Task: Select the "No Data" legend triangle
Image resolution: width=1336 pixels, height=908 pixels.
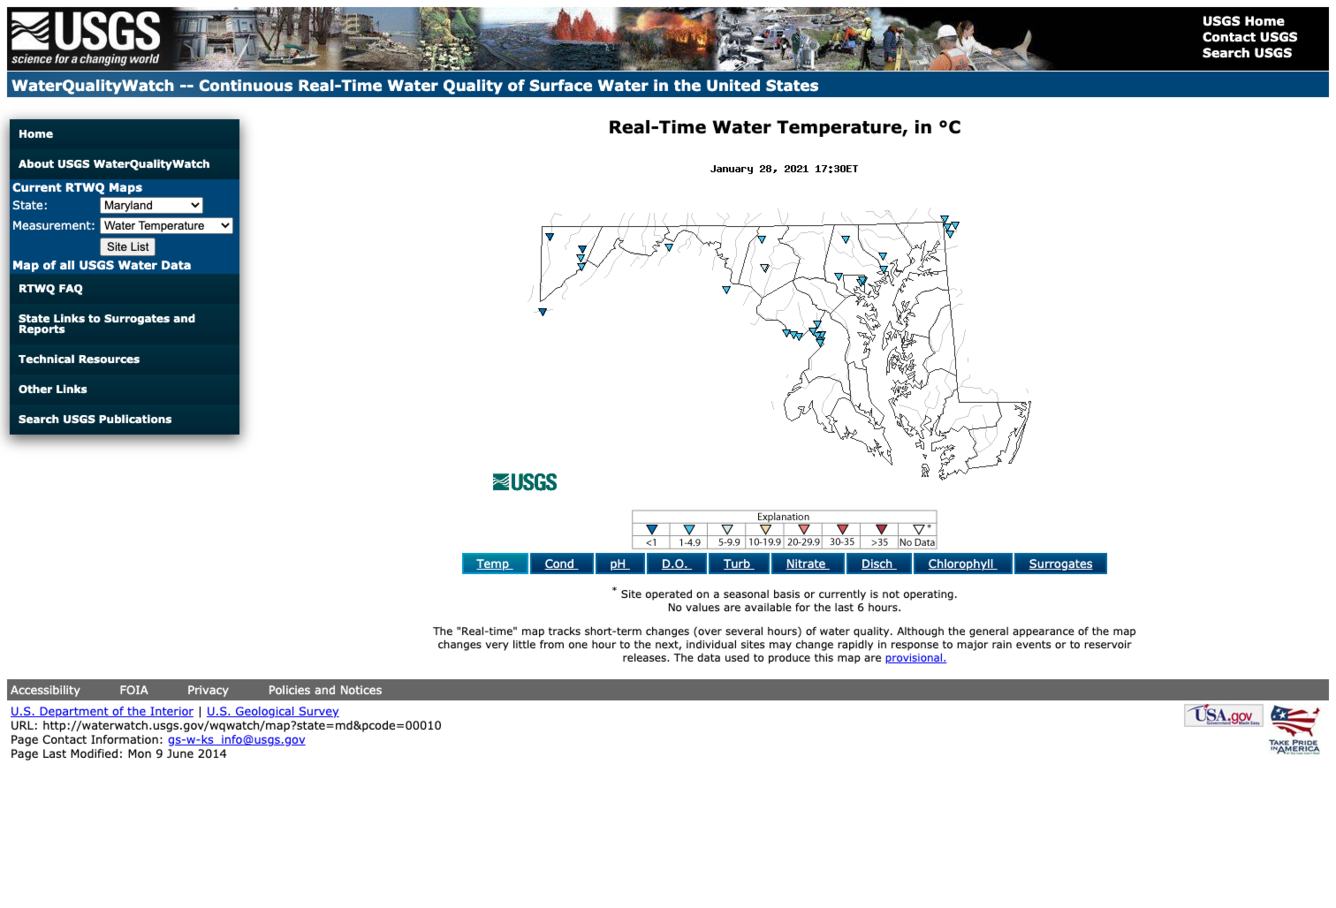Action: click(915, 530)
